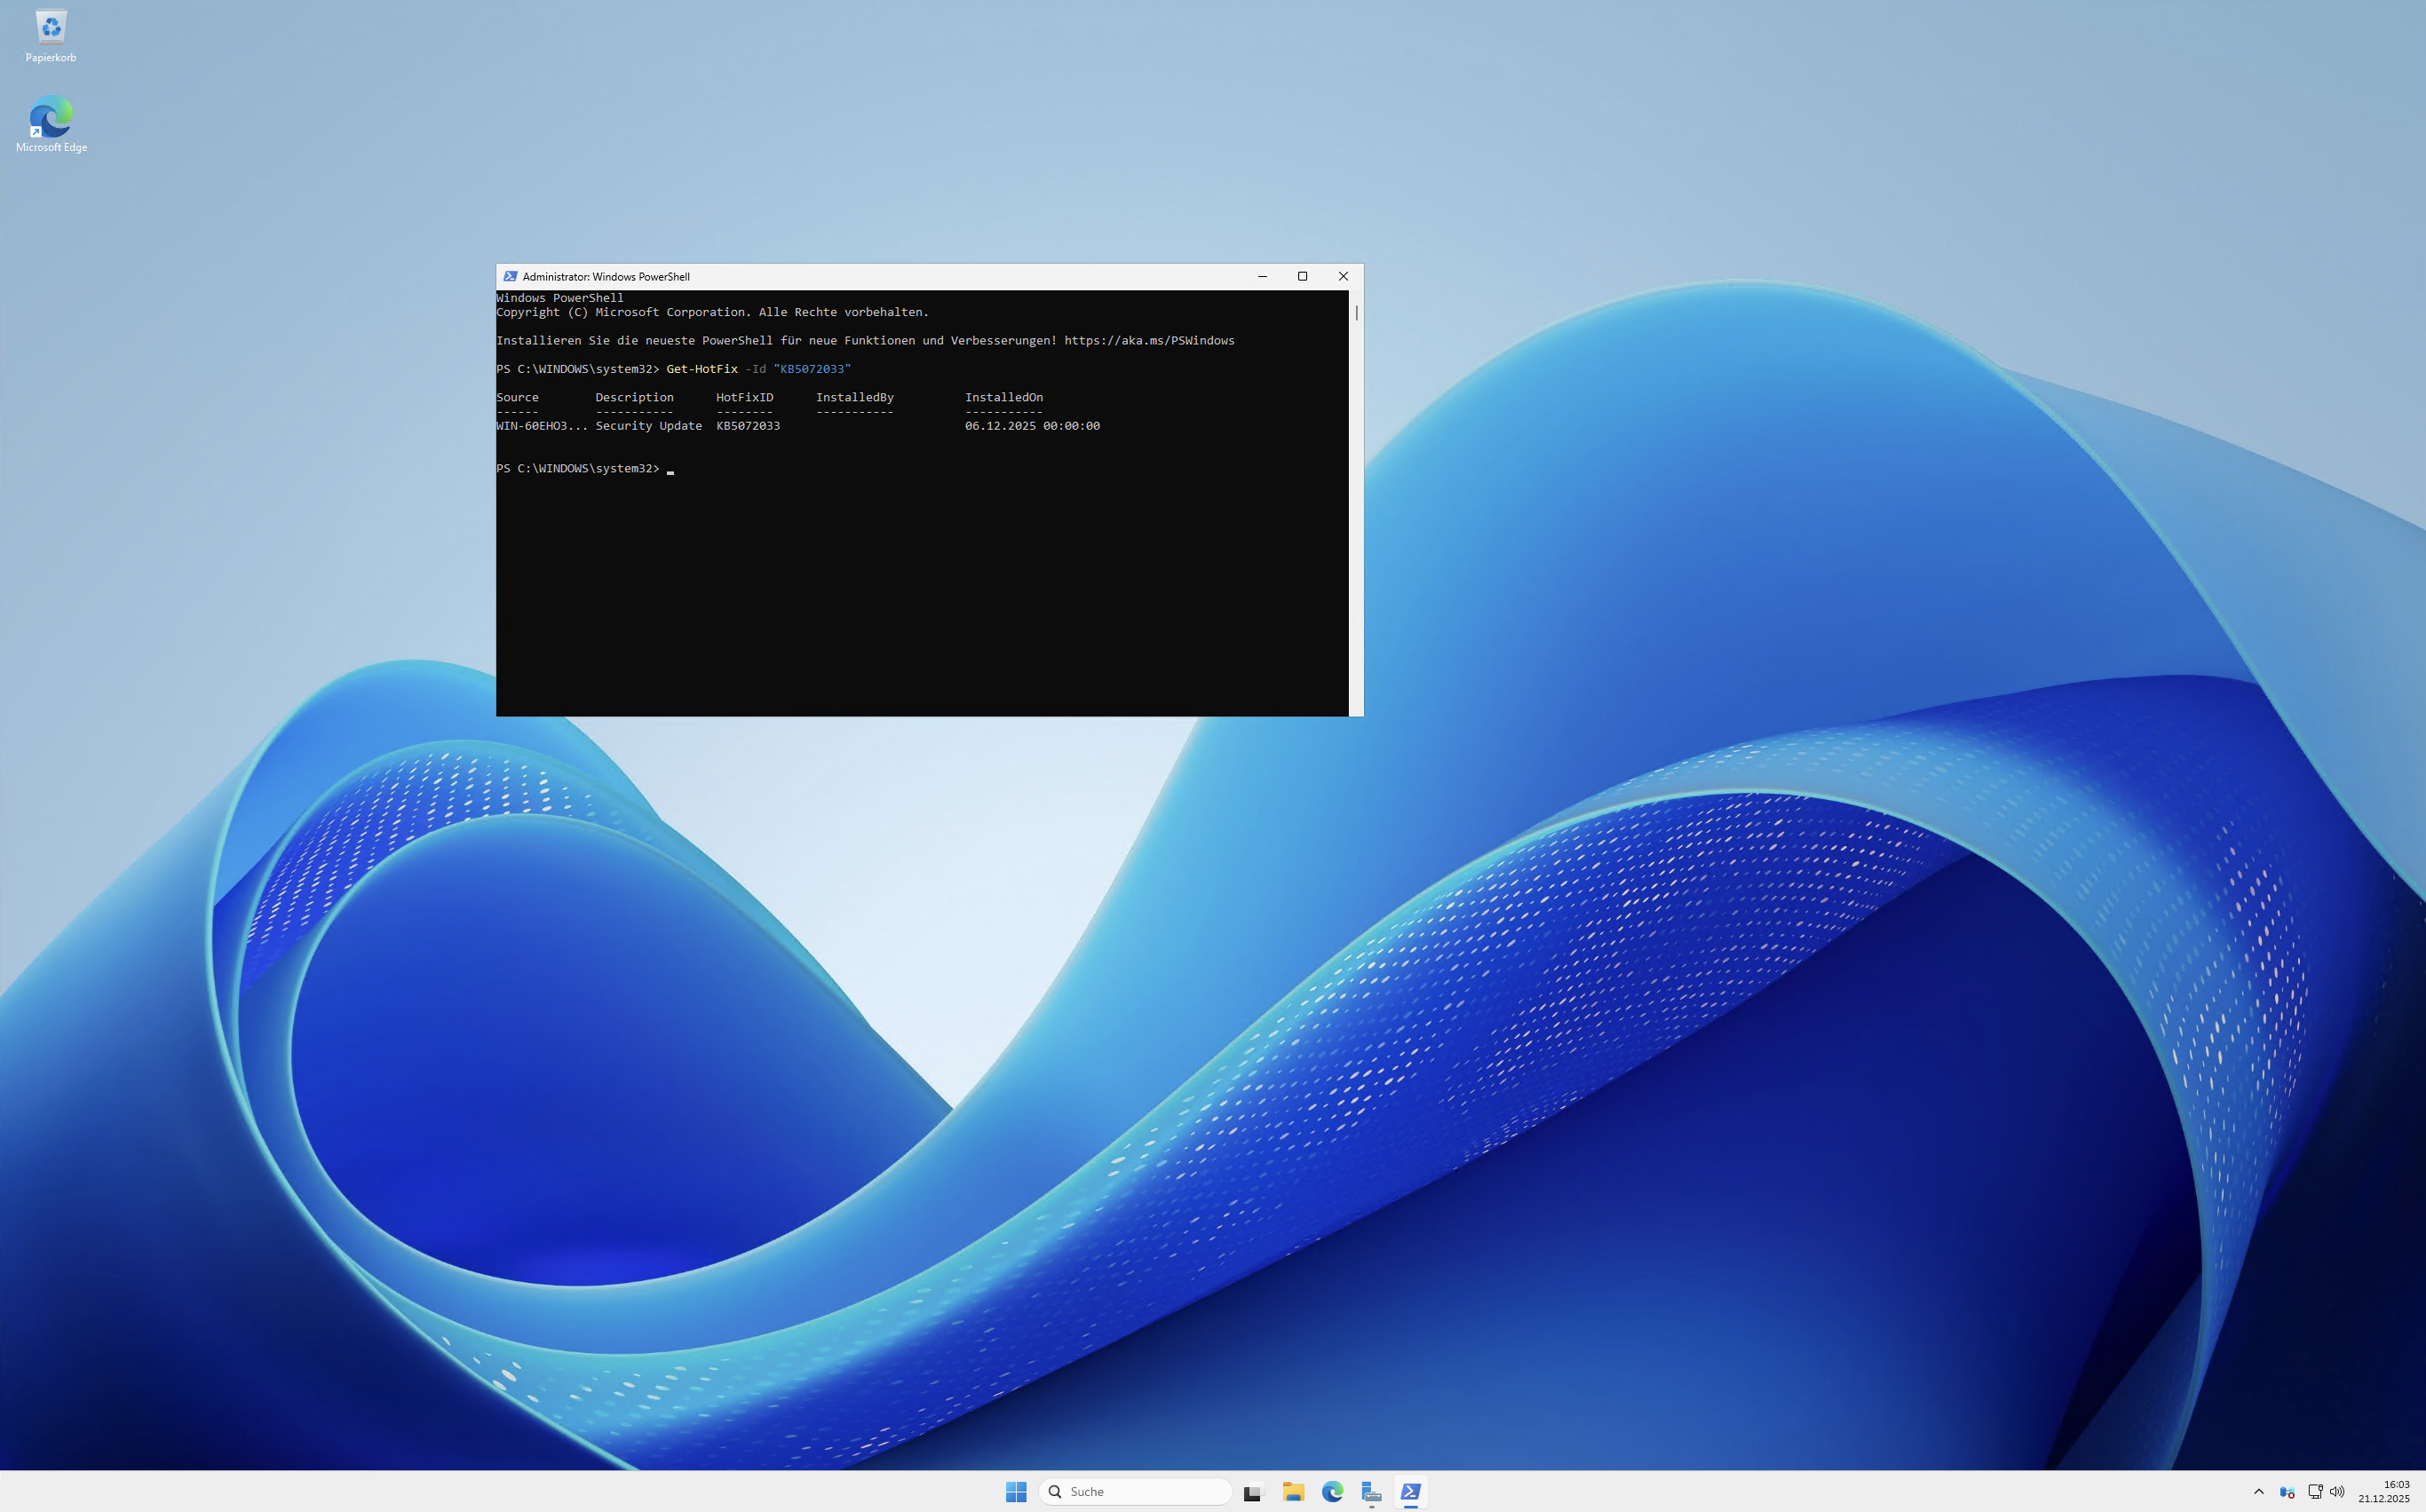Launch the Microsoft Edge desktop shortcut
The image size is (2426, 1512).
(x=50, y=115)
